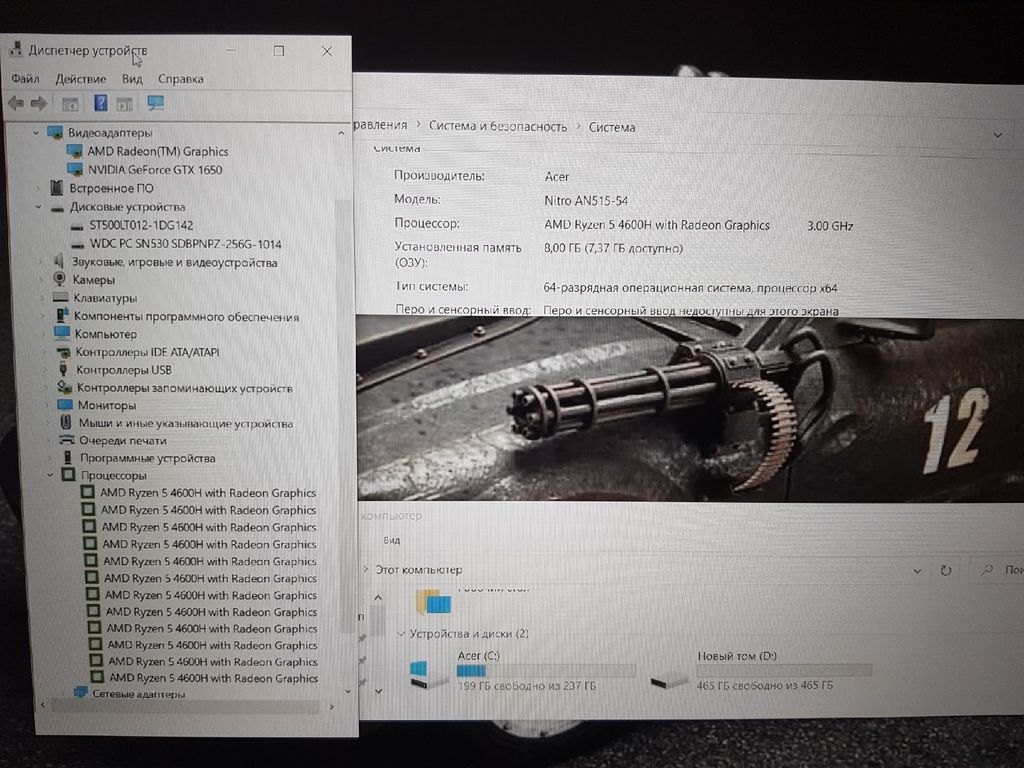Collapse the Устройства и диски section
The height and width of the screenshot is (768, 1024).
[402, 634]
